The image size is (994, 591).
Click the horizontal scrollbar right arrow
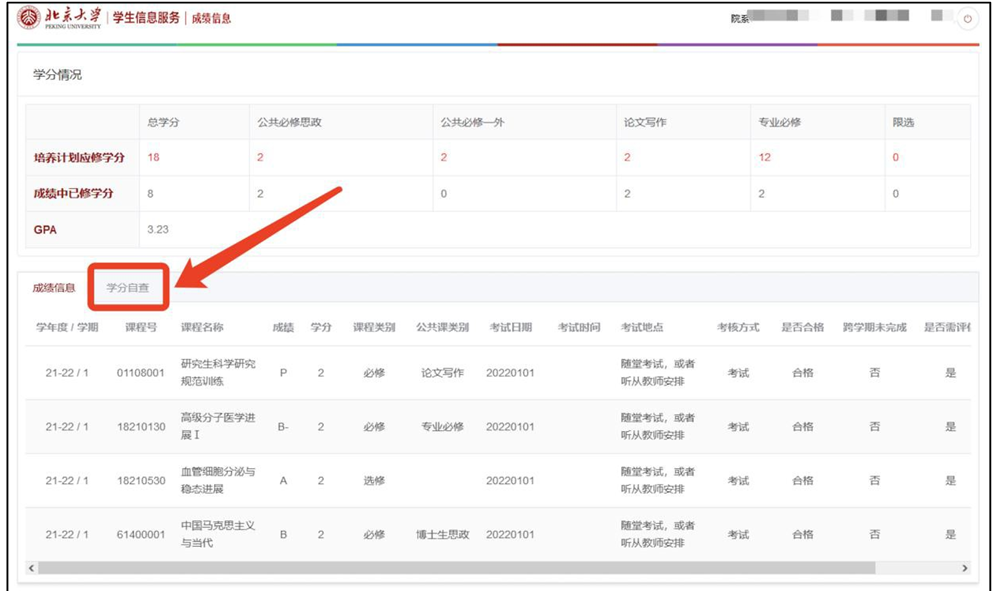tap(964, 568)
